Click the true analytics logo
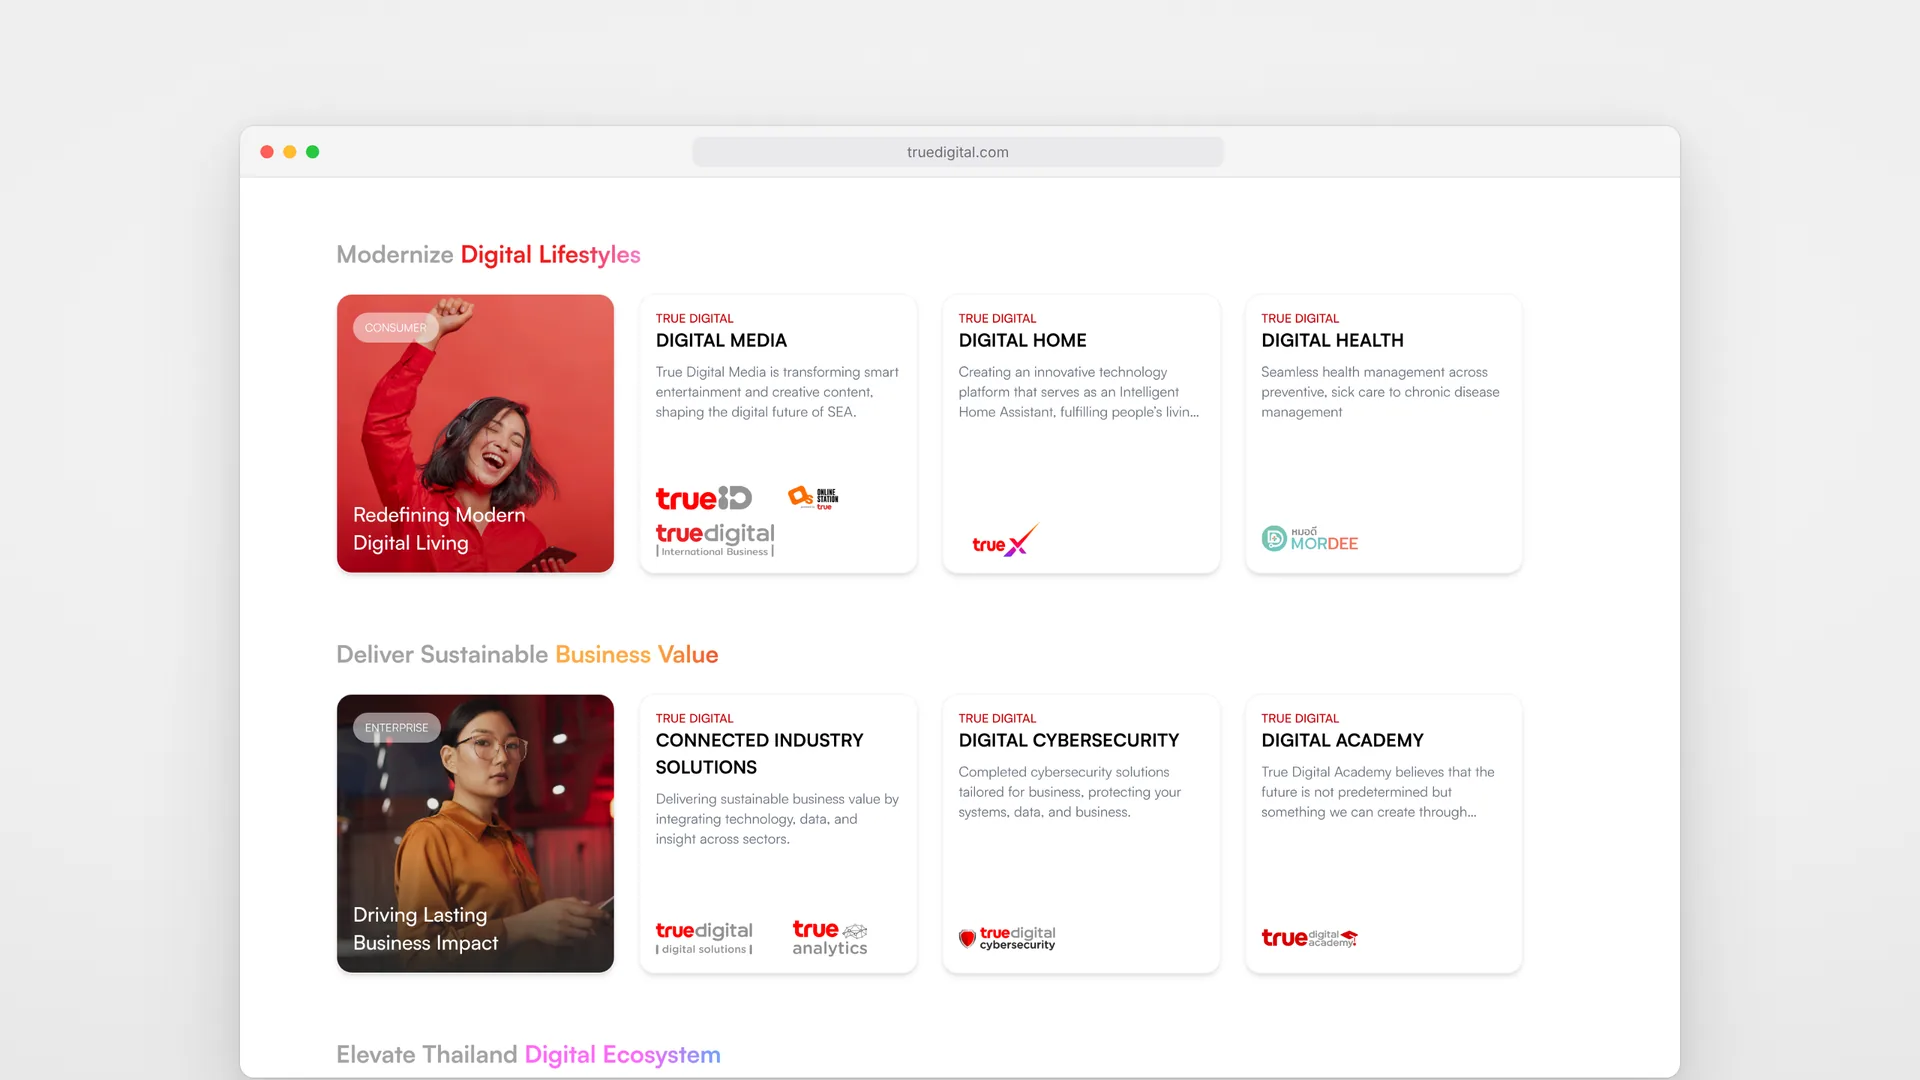The image size is (1920, 1080). pyautogui.click(x=830, y=938)
